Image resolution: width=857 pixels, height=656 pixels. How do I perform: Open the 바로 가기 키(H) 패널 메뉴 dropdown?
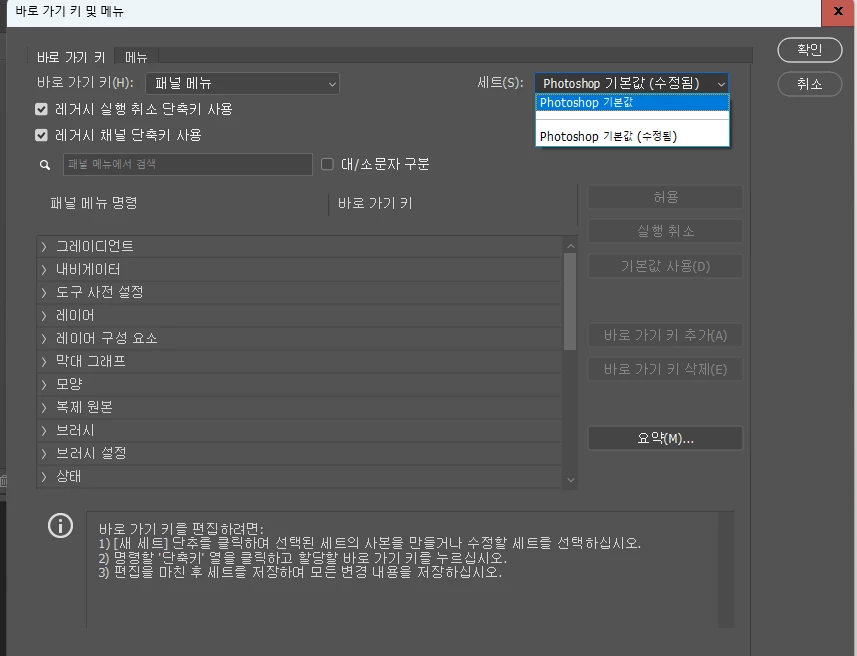point(242,84)
